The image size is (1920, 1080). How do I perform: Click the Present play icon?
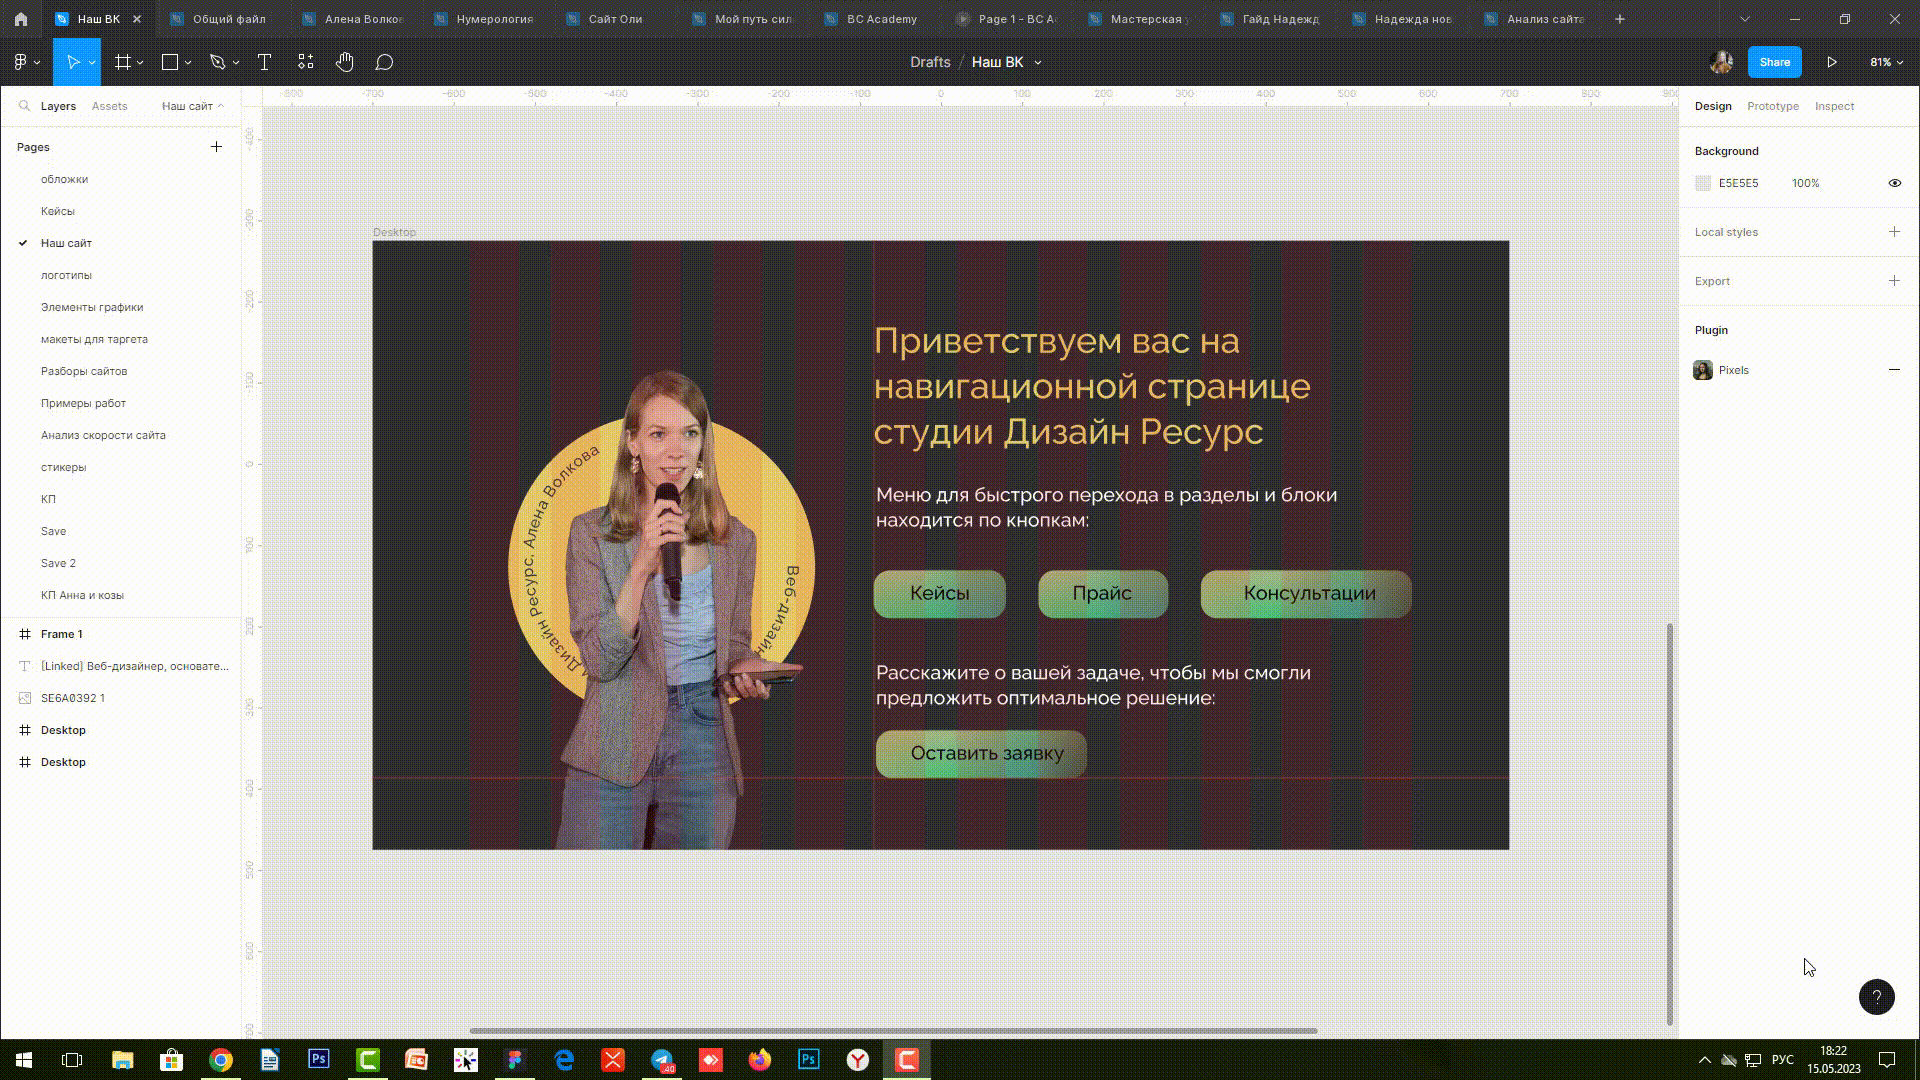click(1831, 62)
